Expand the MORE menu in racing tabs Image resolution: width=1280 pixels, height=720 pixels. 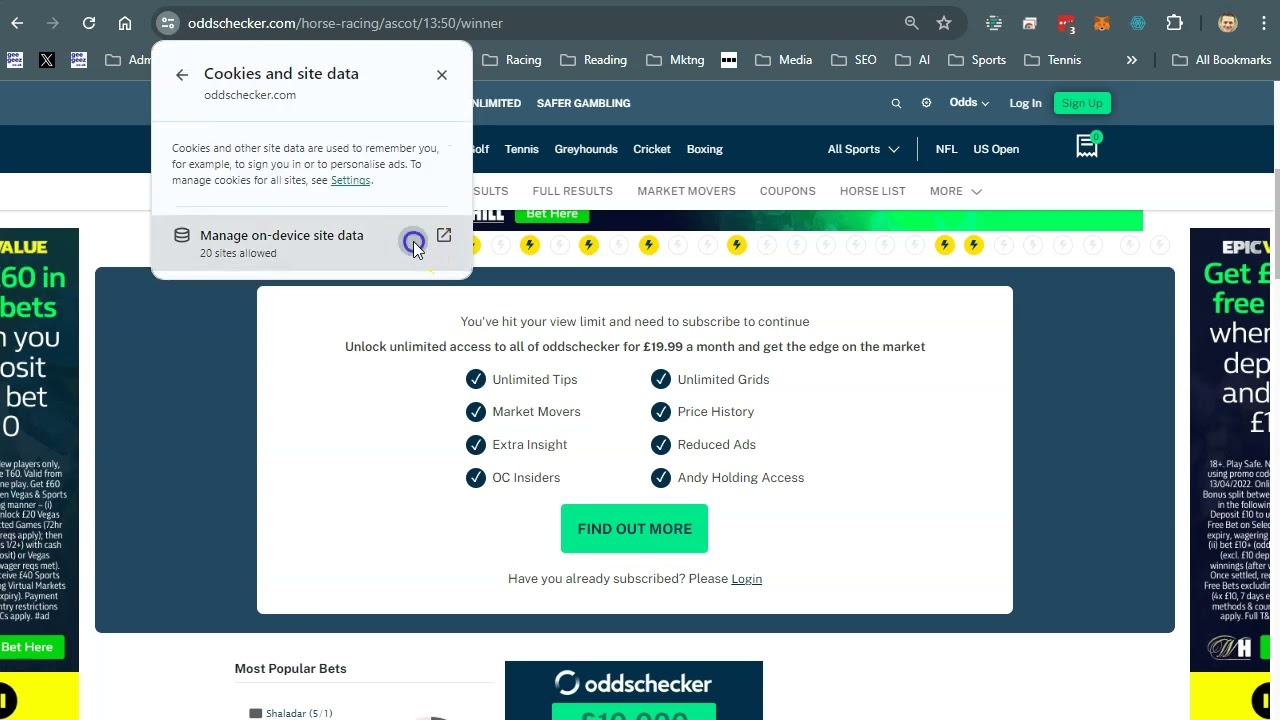click(x=955, y=191)
